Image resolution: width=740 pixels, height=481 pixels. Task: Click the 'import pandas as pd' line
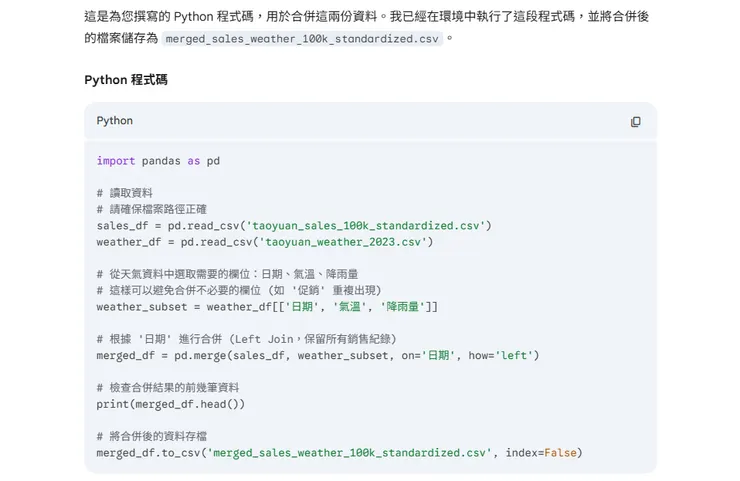click(x=158, y=160)
